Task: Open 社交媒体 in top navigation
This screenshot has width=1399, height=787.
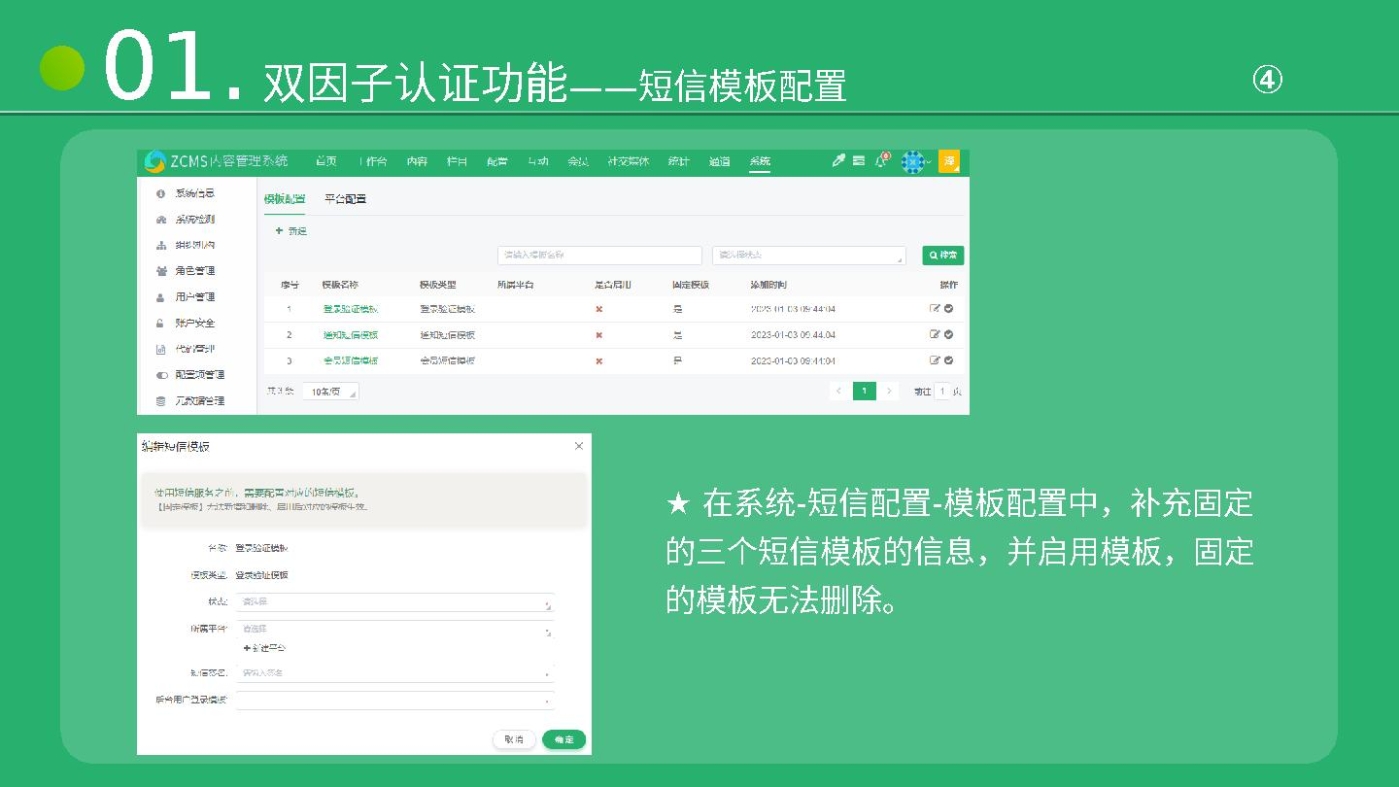Action: 628,161
